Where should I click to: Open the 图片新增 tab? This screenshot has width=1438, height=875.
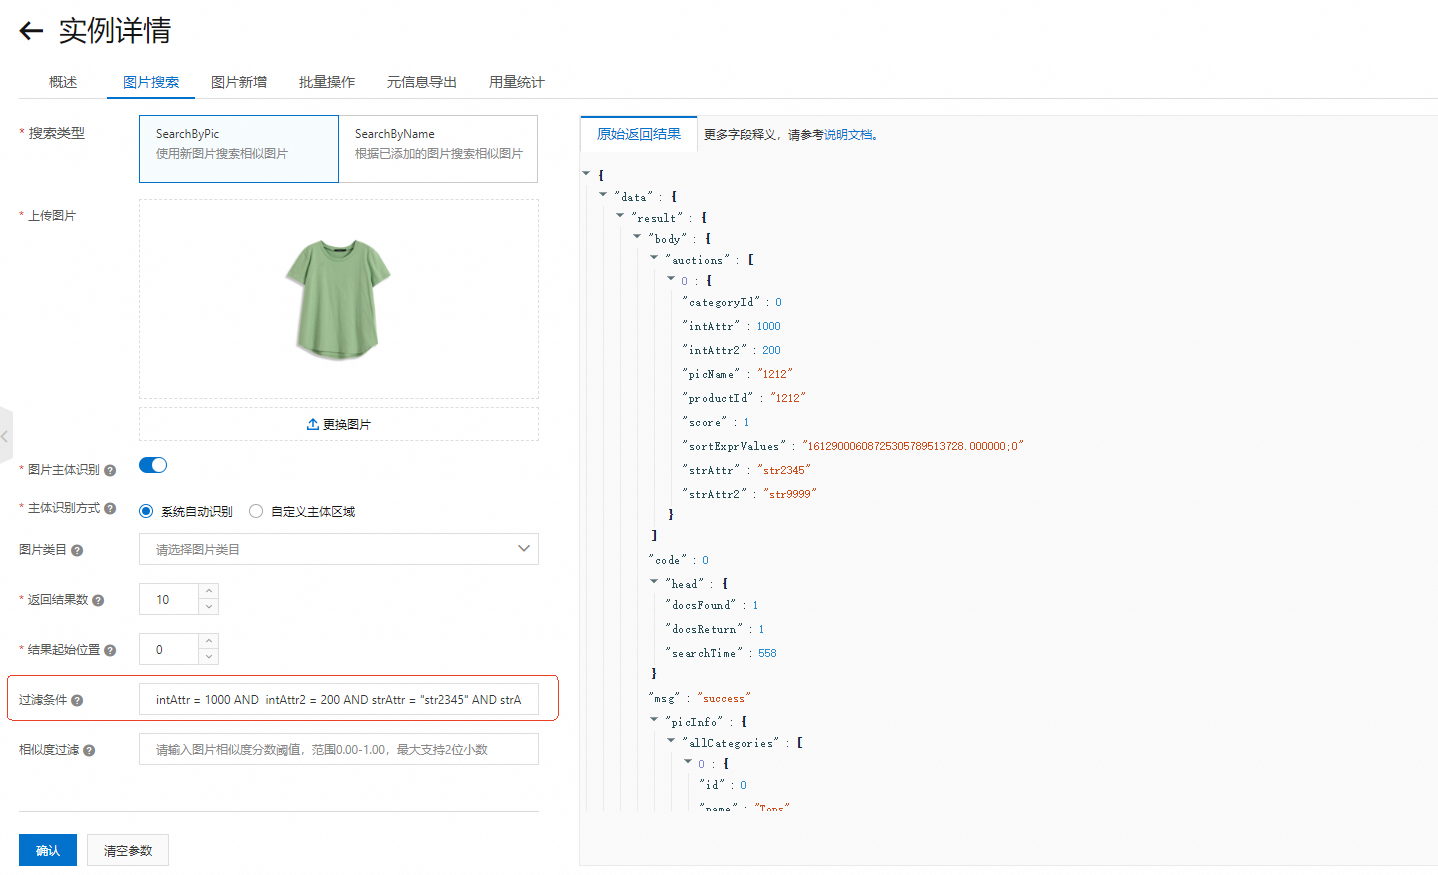tap(239, 82)
